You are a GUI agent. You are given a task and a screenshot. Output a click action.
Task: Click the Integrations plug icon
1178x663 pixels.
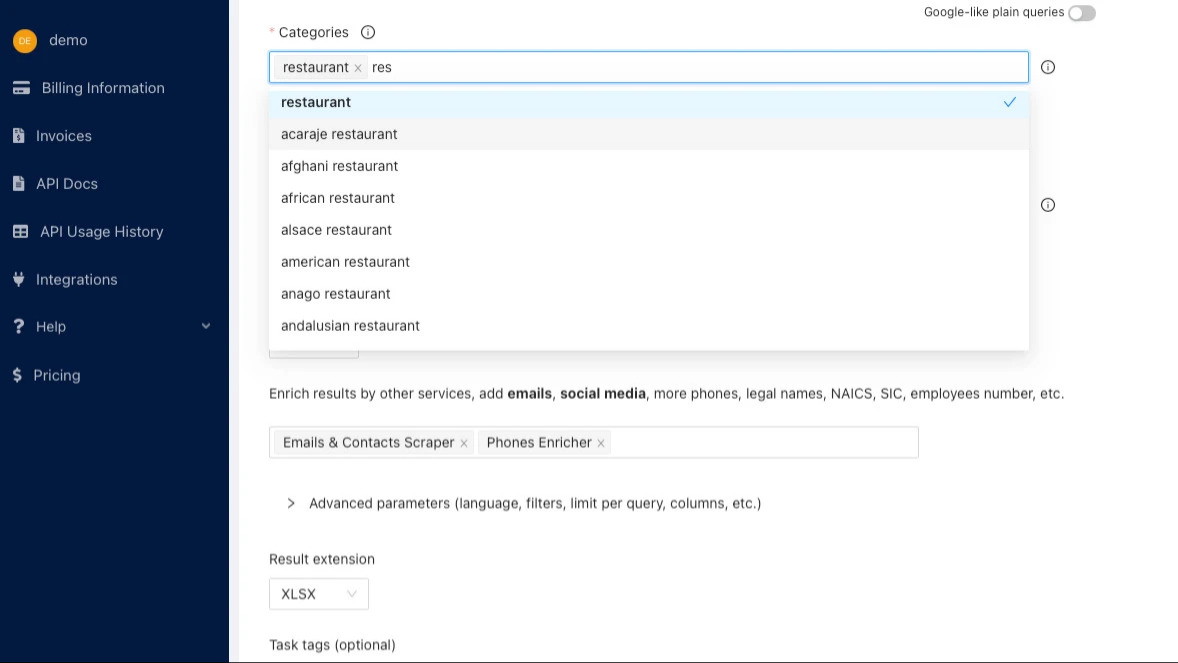(19, 280)
